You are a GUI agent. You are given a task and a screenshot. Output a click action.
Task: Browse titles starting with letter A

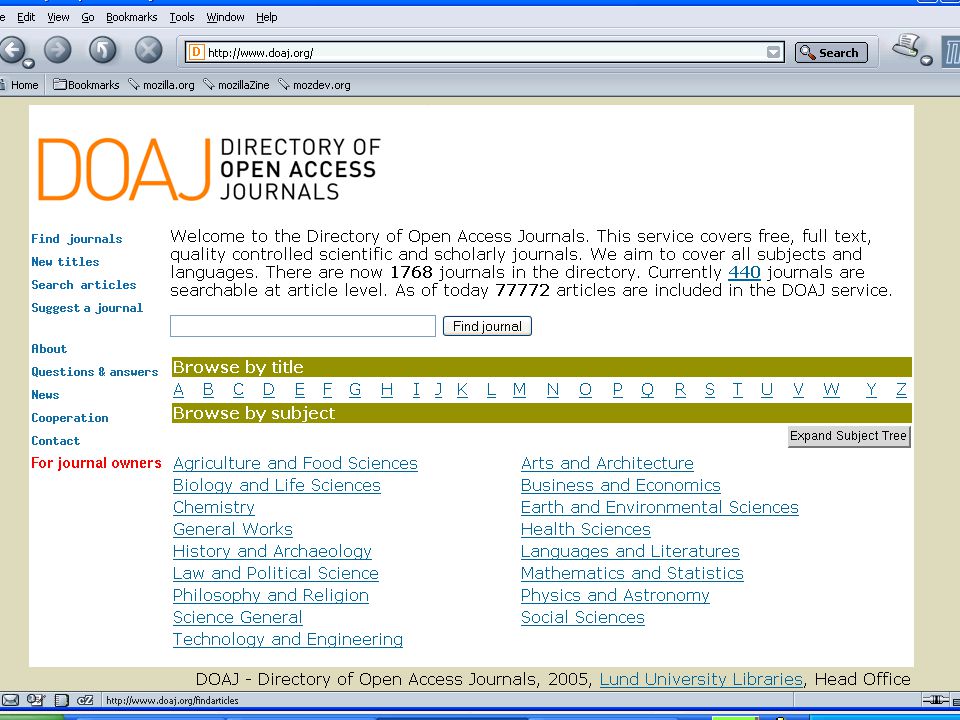tap(179, 389)
